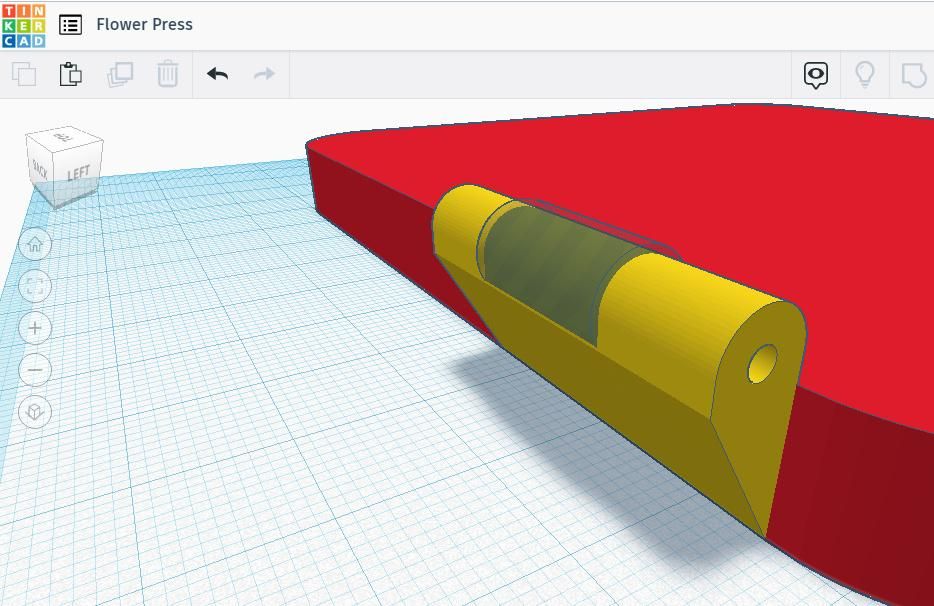Click the Copy tool icon
Viewport: 934px width, 606px height.
click(x=24, y=74)
